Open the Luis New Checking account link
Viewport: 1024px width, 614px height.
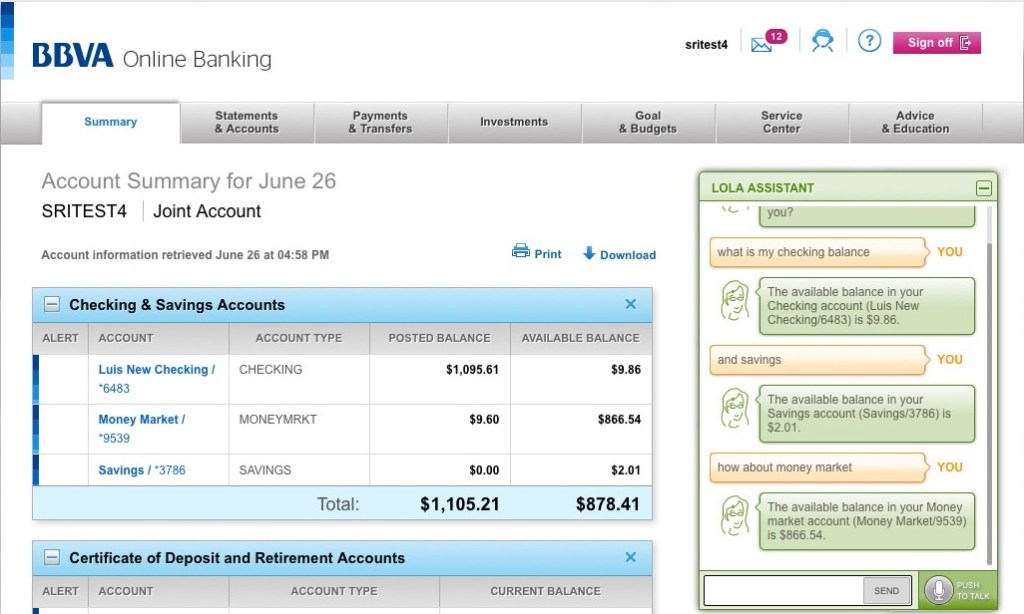click(x=156, y=370)
